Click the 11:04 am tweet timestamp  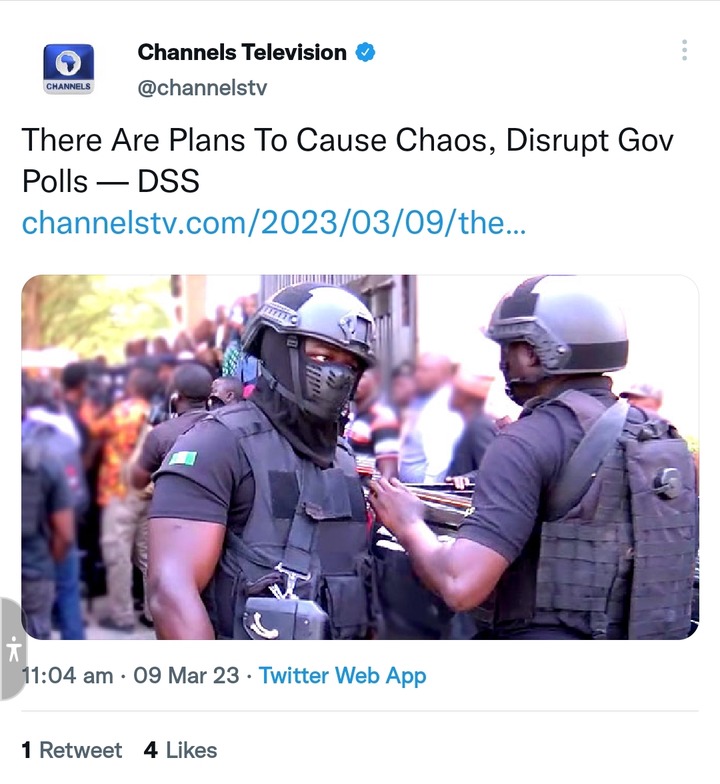[x=68, y=676]
